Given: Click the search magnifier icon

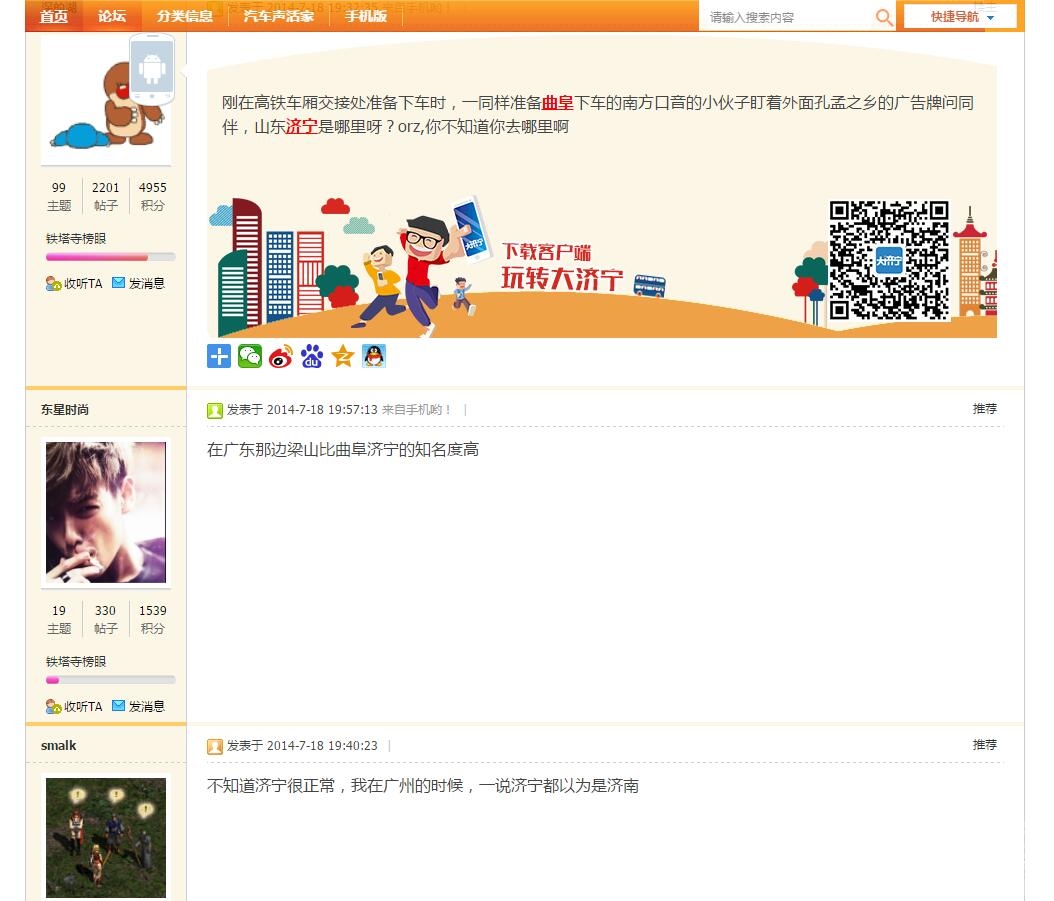Looking at the screenshot, I should click(884, 17).
